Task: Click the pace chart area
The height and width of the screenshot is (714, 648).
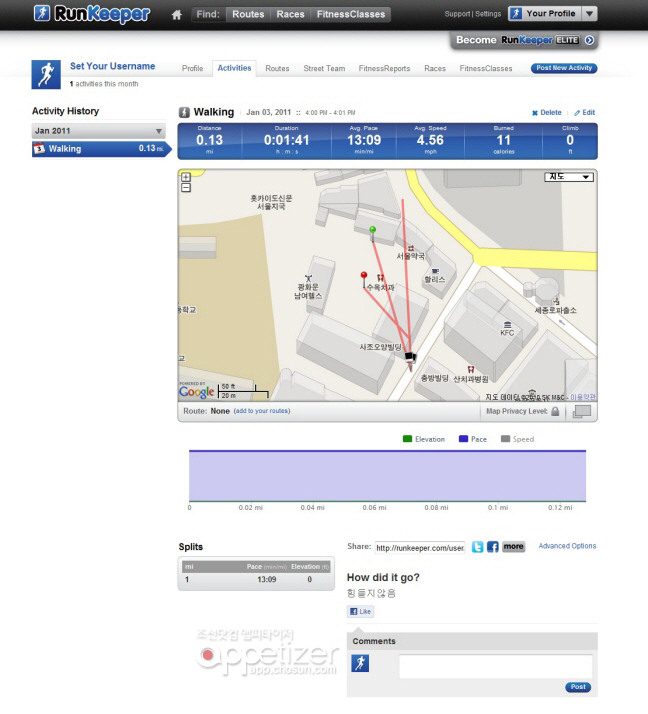Action: [388, 476]
